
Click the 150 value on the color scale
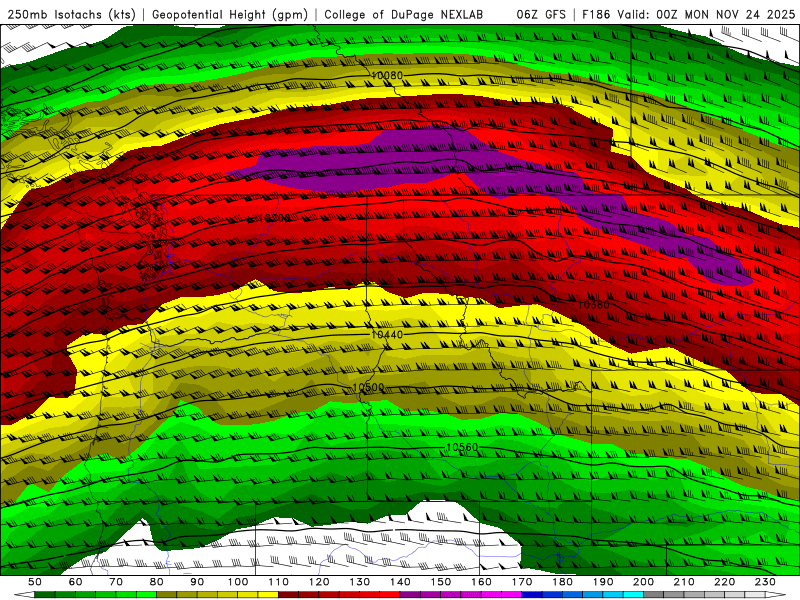(441, 582)
